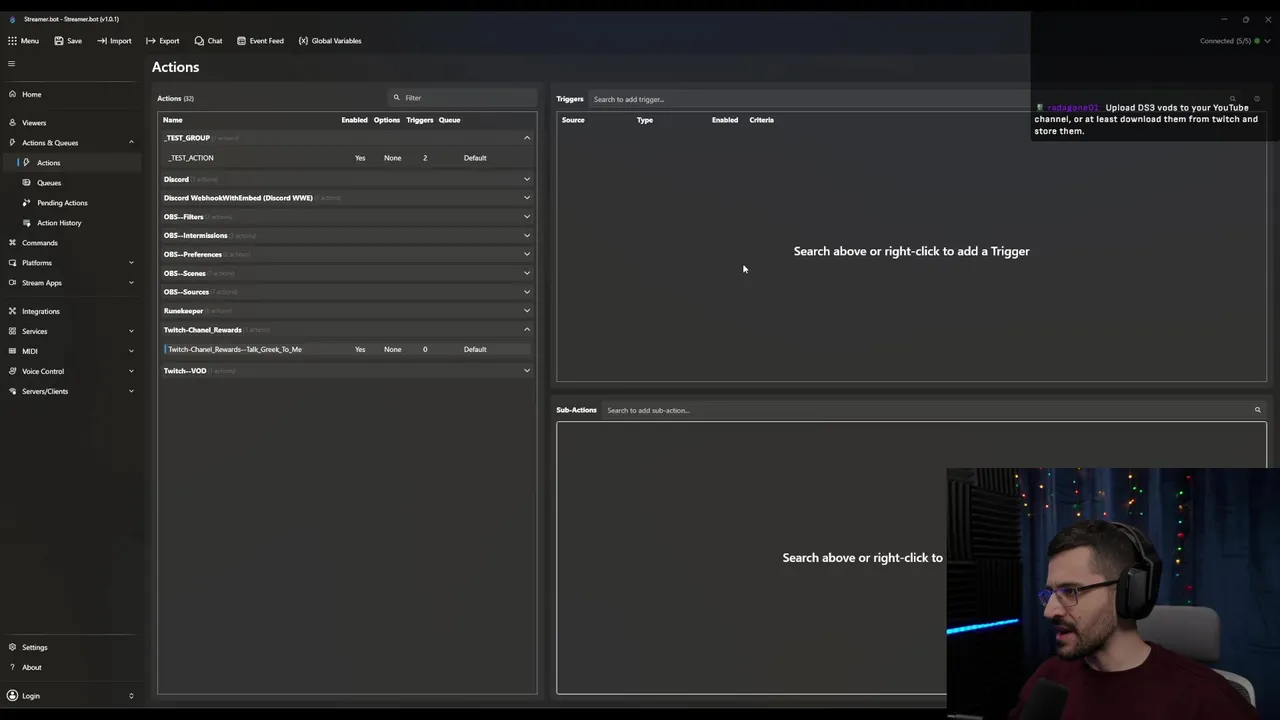Viewport: 1280px width, 720px height.
Task: Click the Integrations sidebar icon
Action: coord(12,311)
